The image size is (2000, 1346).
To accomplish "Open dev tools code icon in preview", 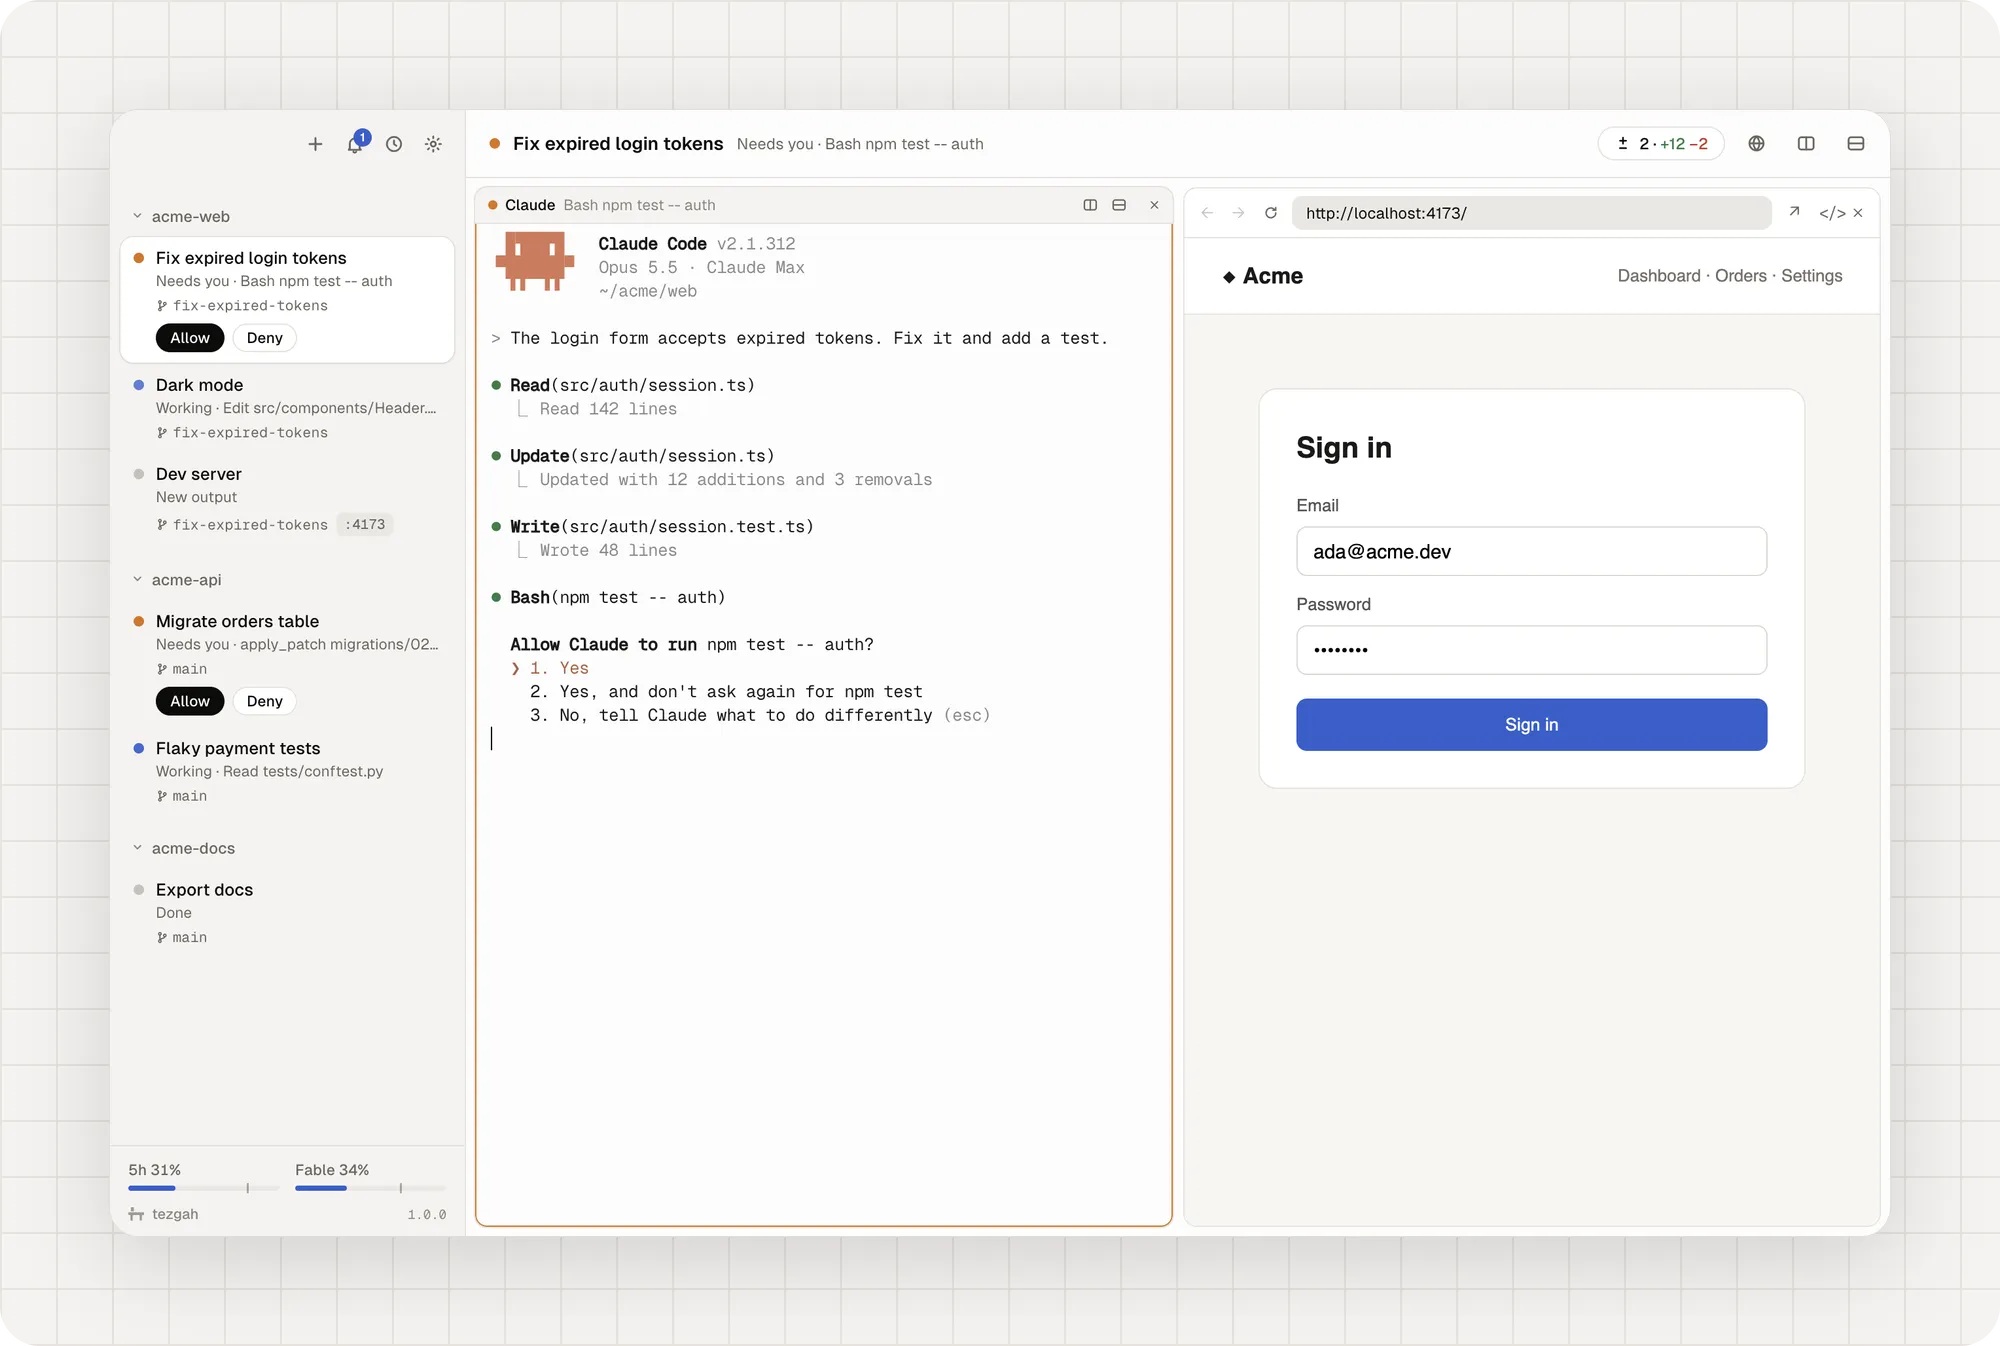I will coord(1832,213).
